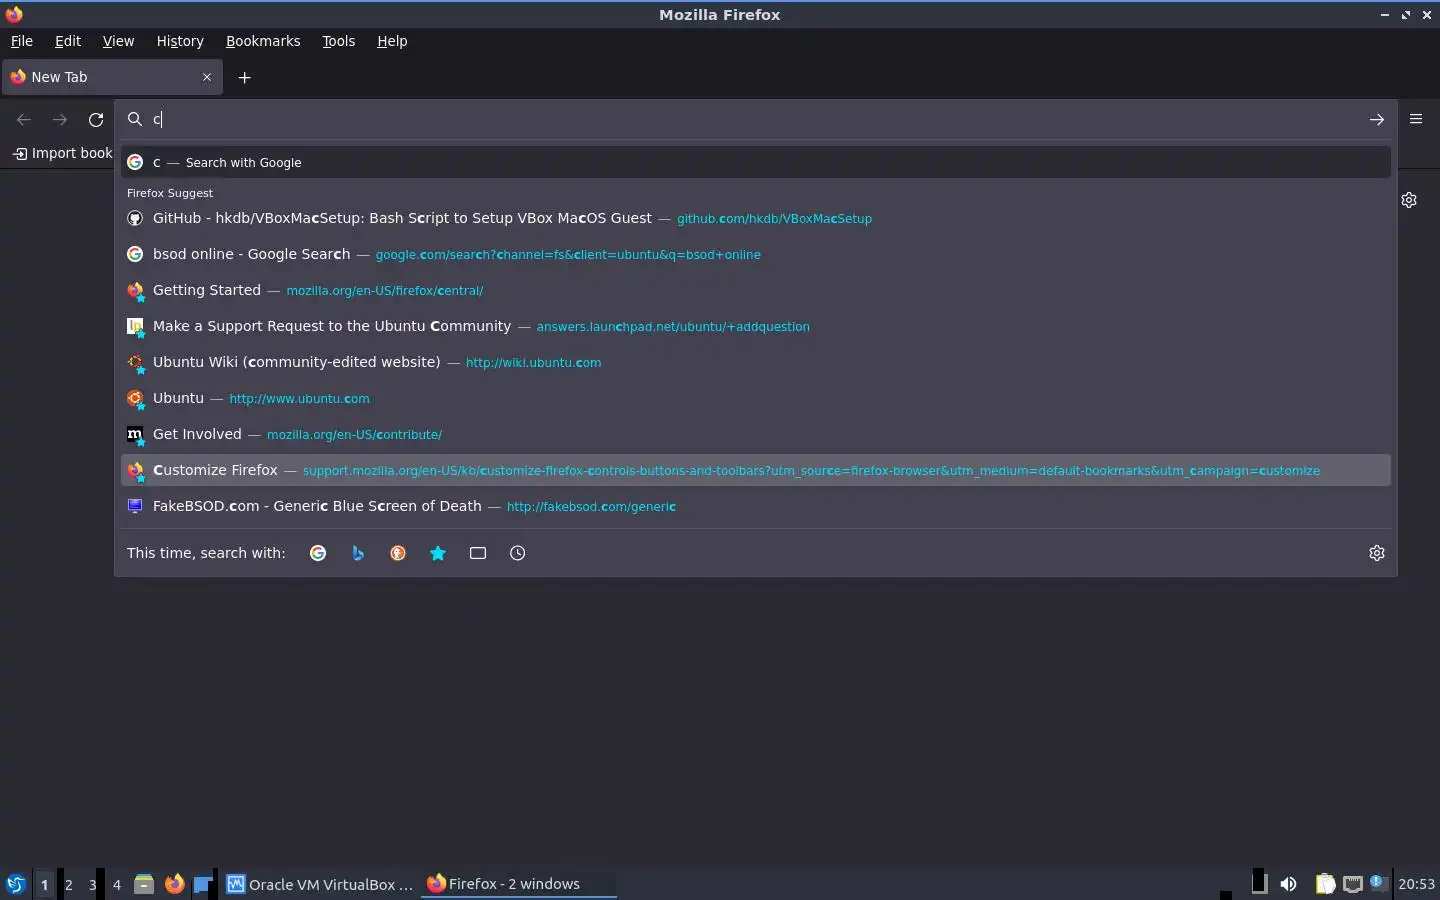Open a new tab with the plus button

coord(244,77)
